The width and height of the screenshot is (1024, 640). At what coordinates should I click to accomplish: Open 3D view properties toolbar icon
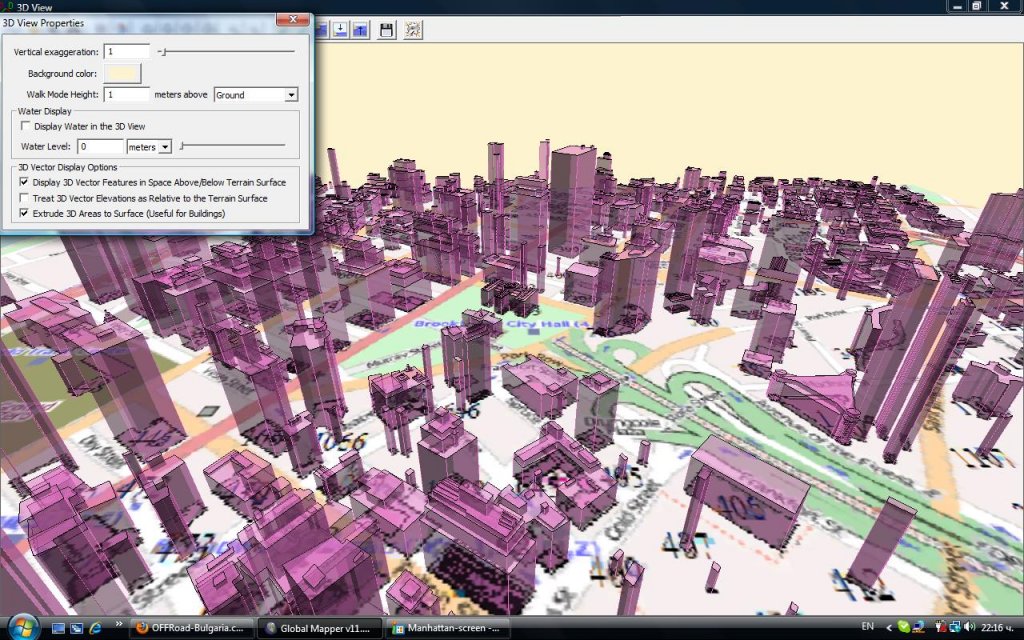[413, 30]
